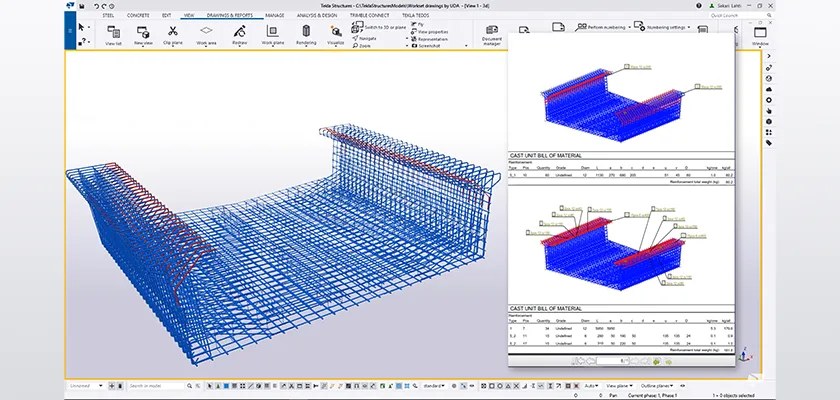Image resolution: width=840 pixels, height=400 pixels.
Task: Open the DRAWINGS & REPORTS tab
Action: coord(230,16)
